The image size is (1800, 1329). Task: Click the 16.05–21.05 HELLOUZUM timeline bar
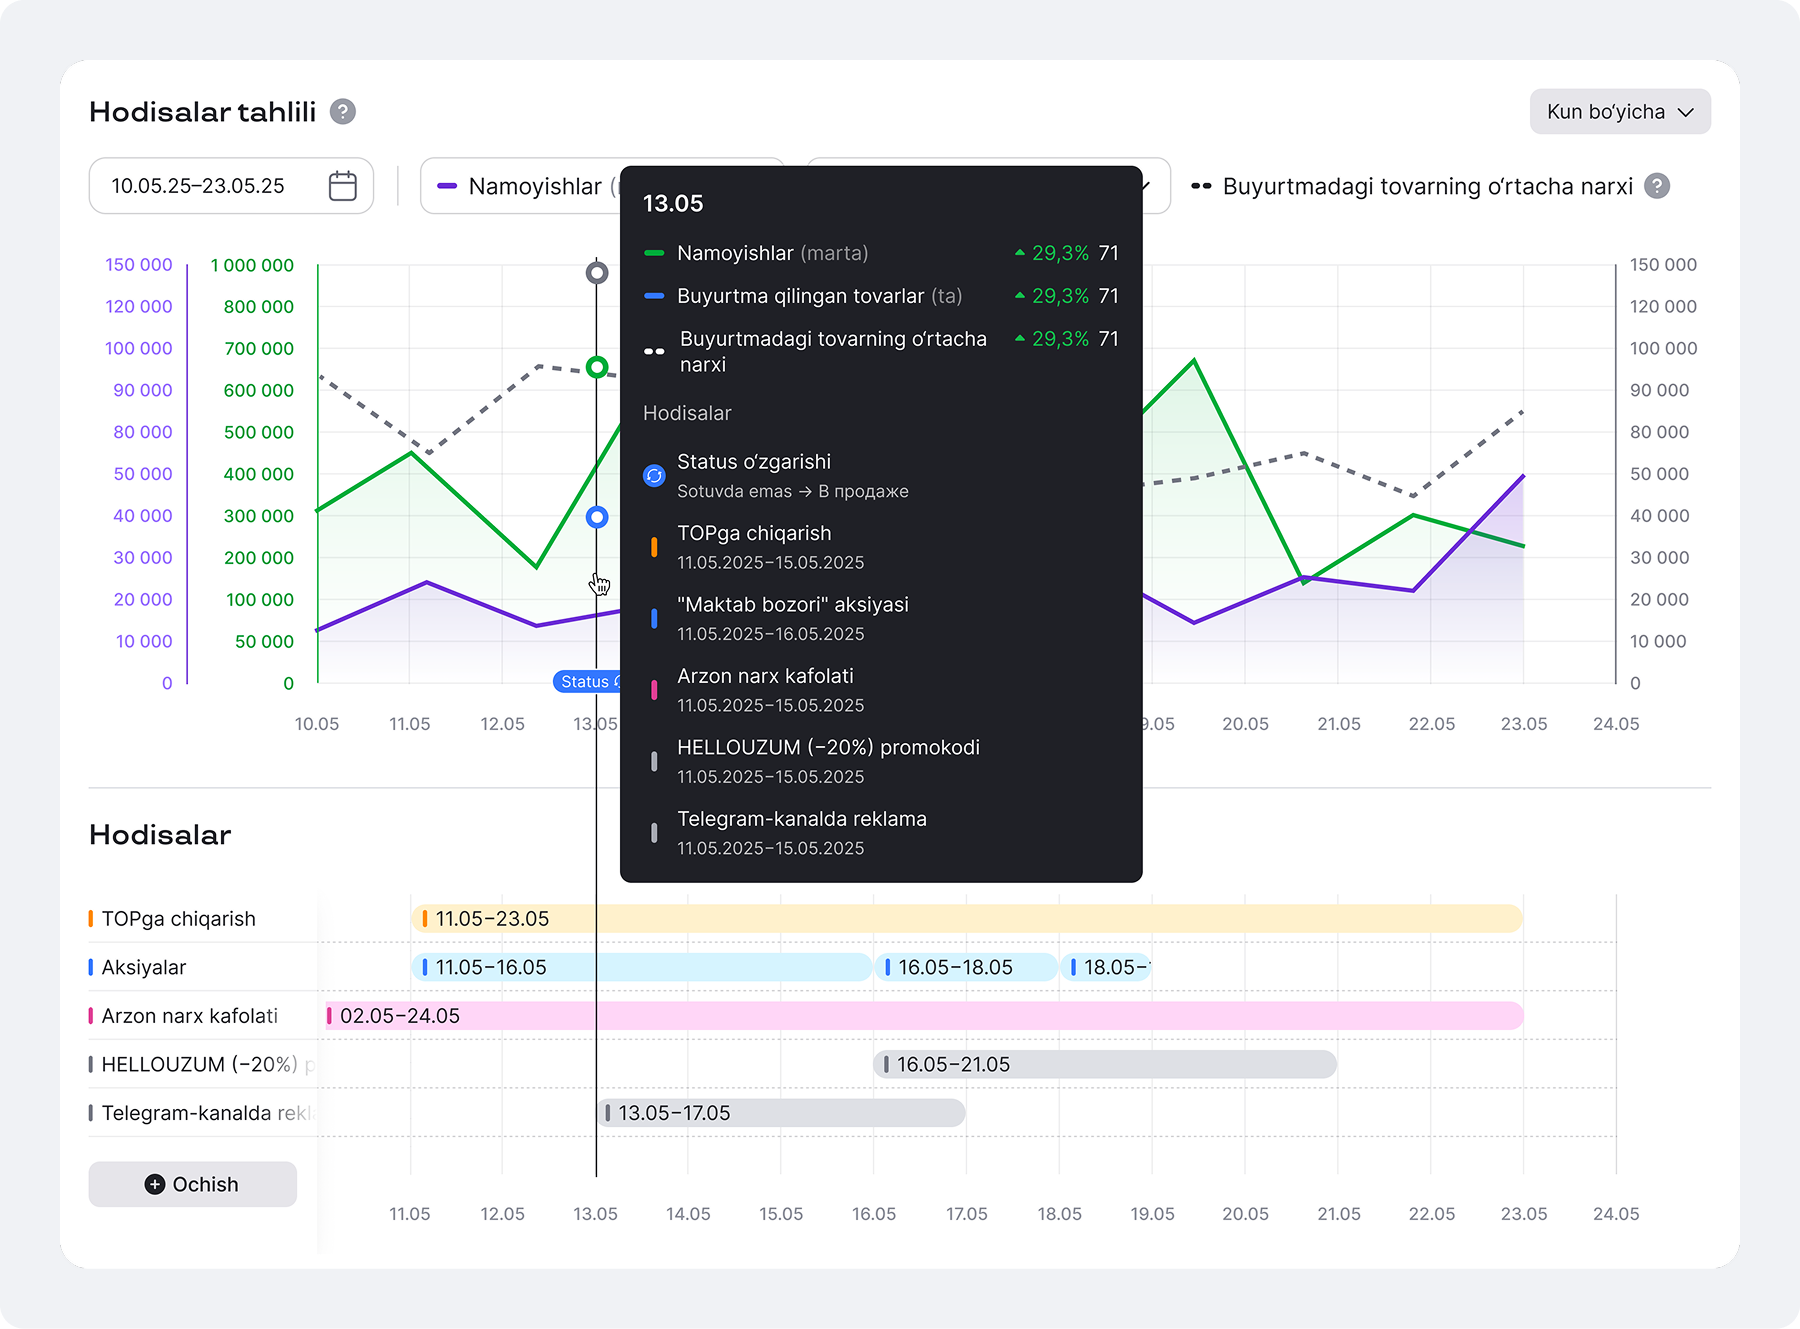(1105, 1064)
